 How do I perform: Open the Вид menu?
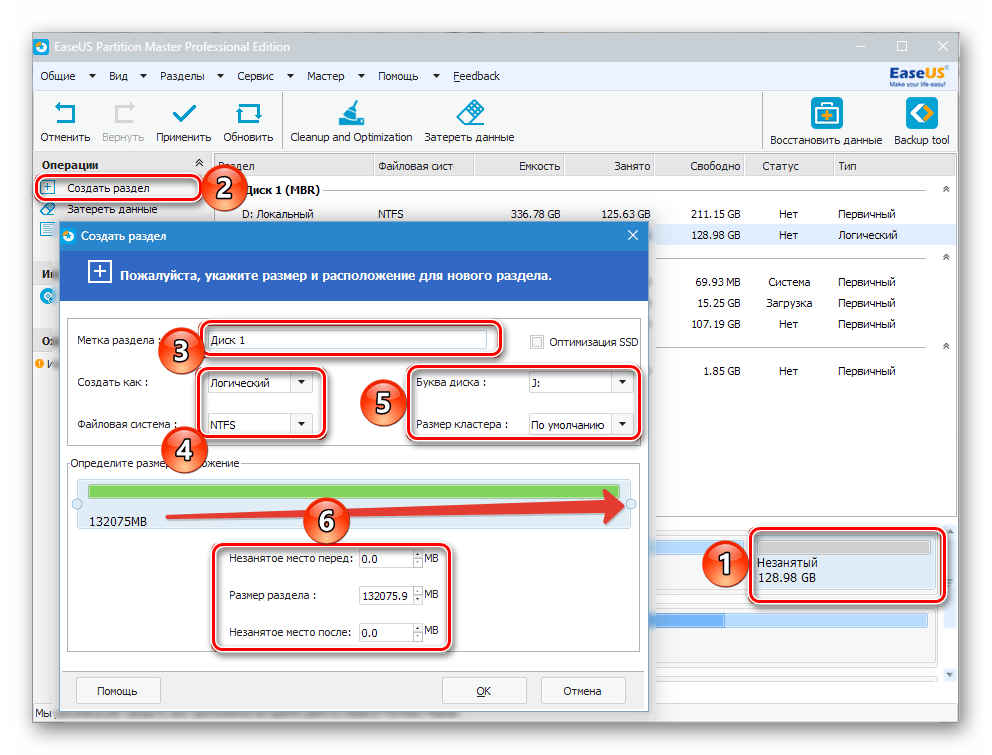click(x=118, y=76)
